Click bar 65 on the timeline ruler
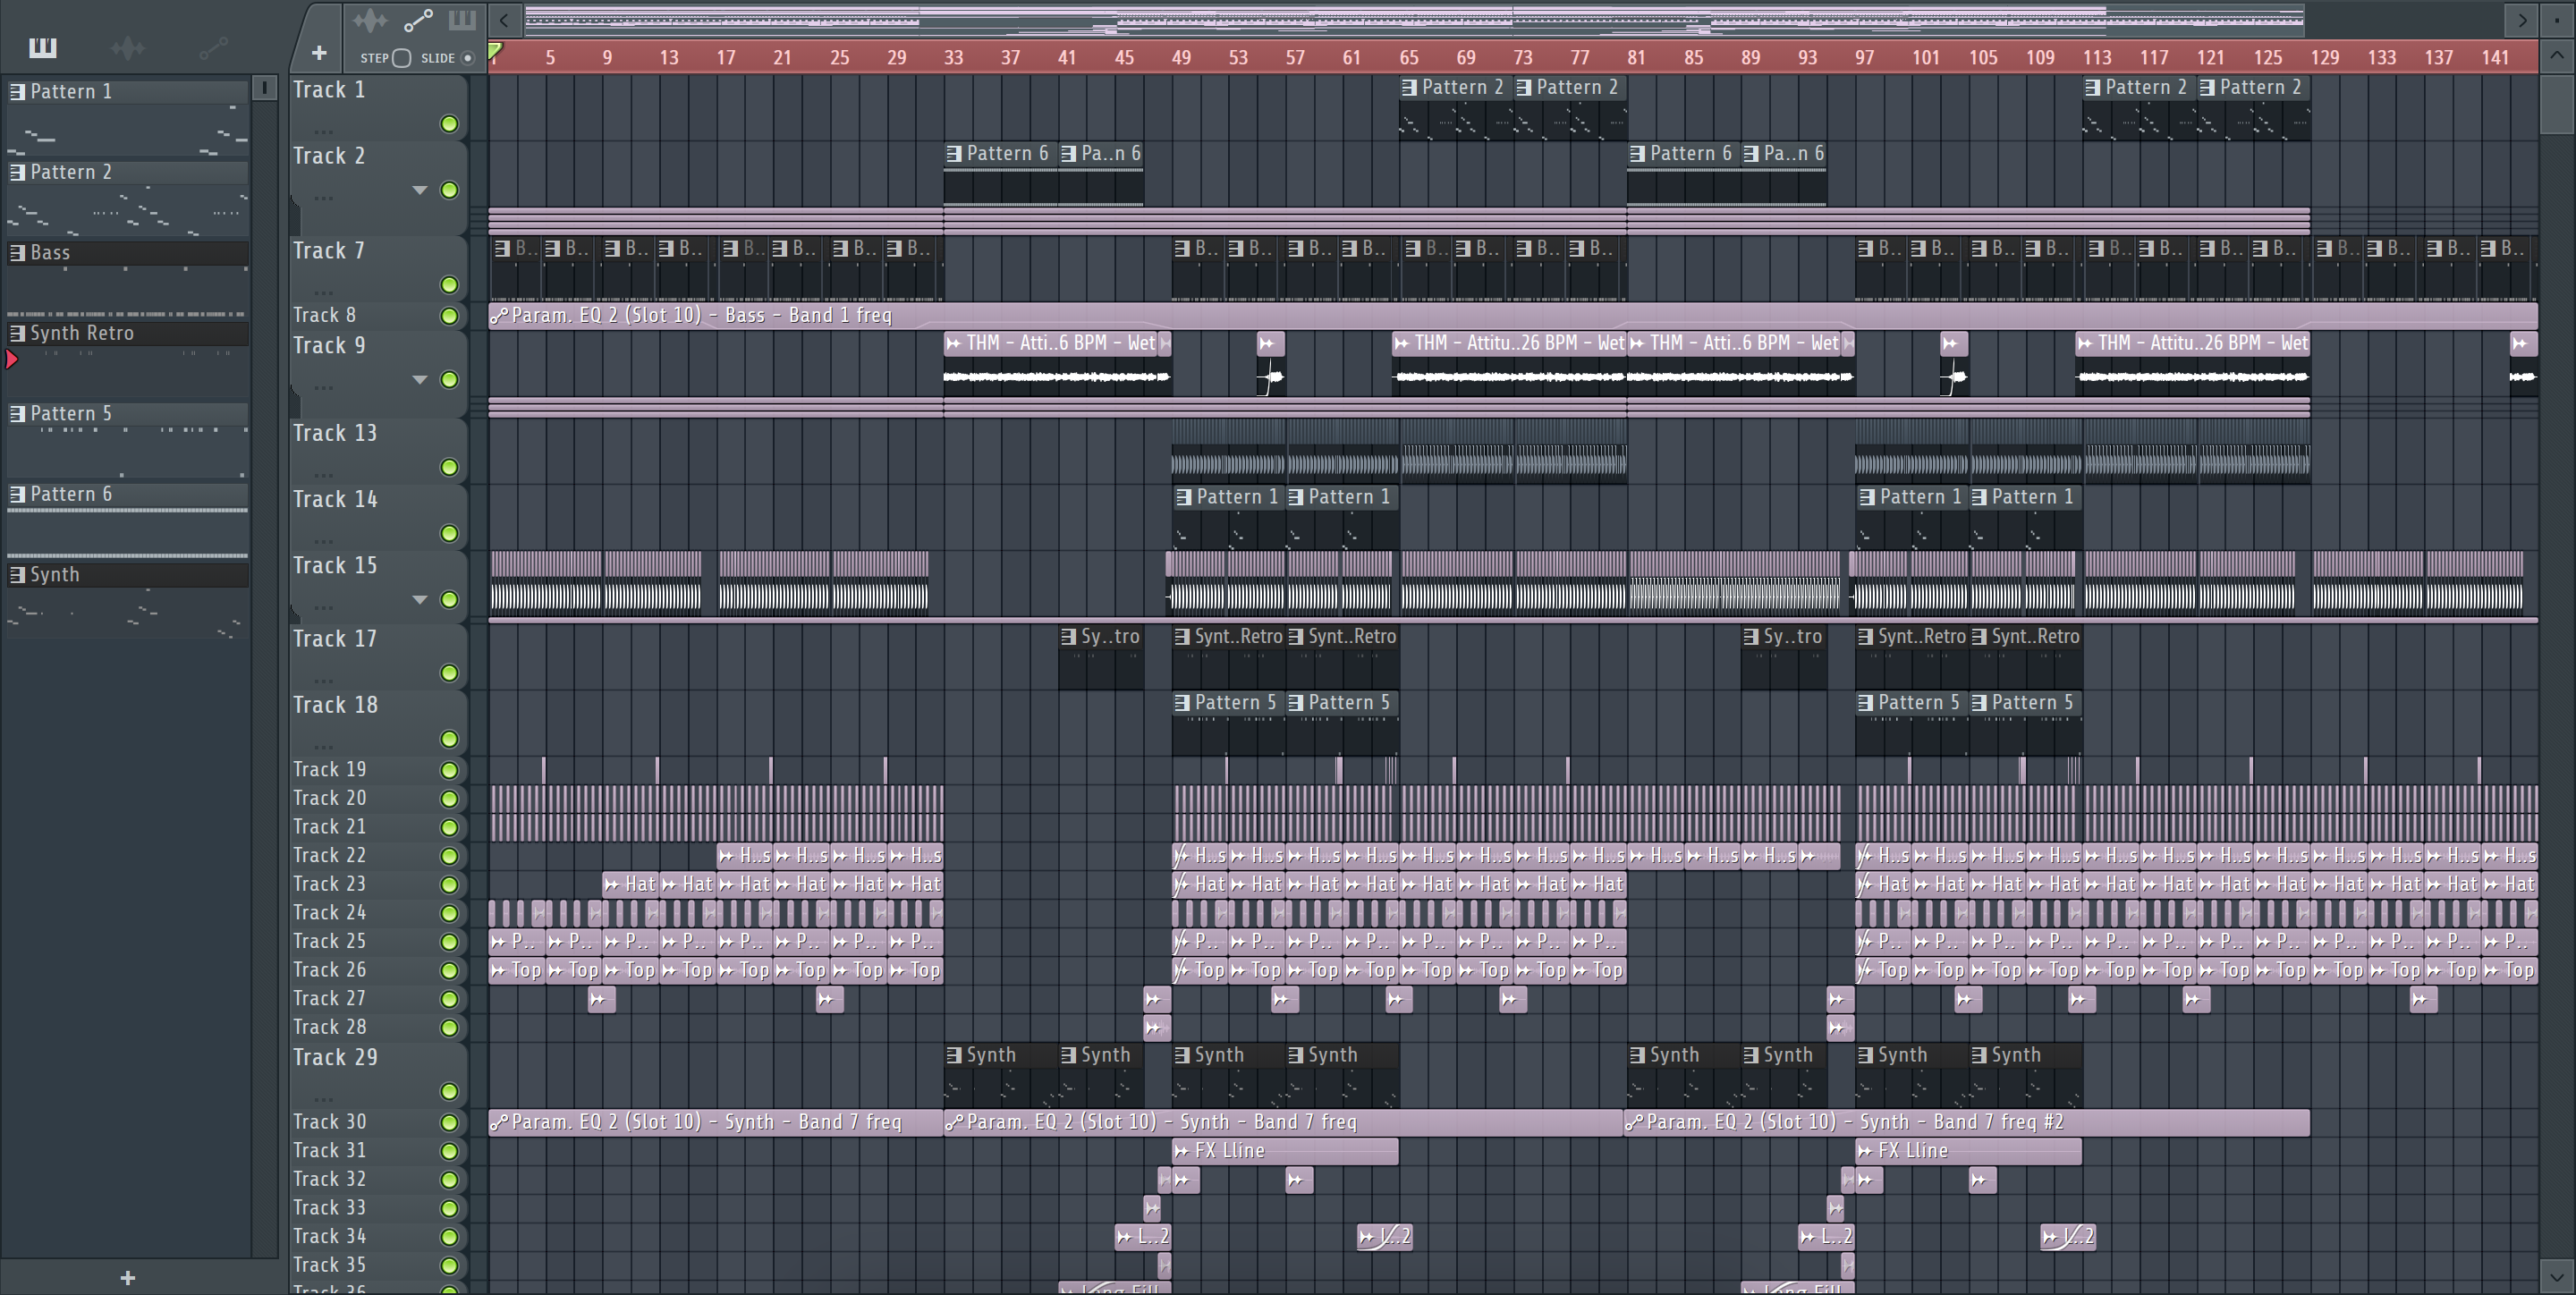The image size is (2576, 1295). (1409, 58)
